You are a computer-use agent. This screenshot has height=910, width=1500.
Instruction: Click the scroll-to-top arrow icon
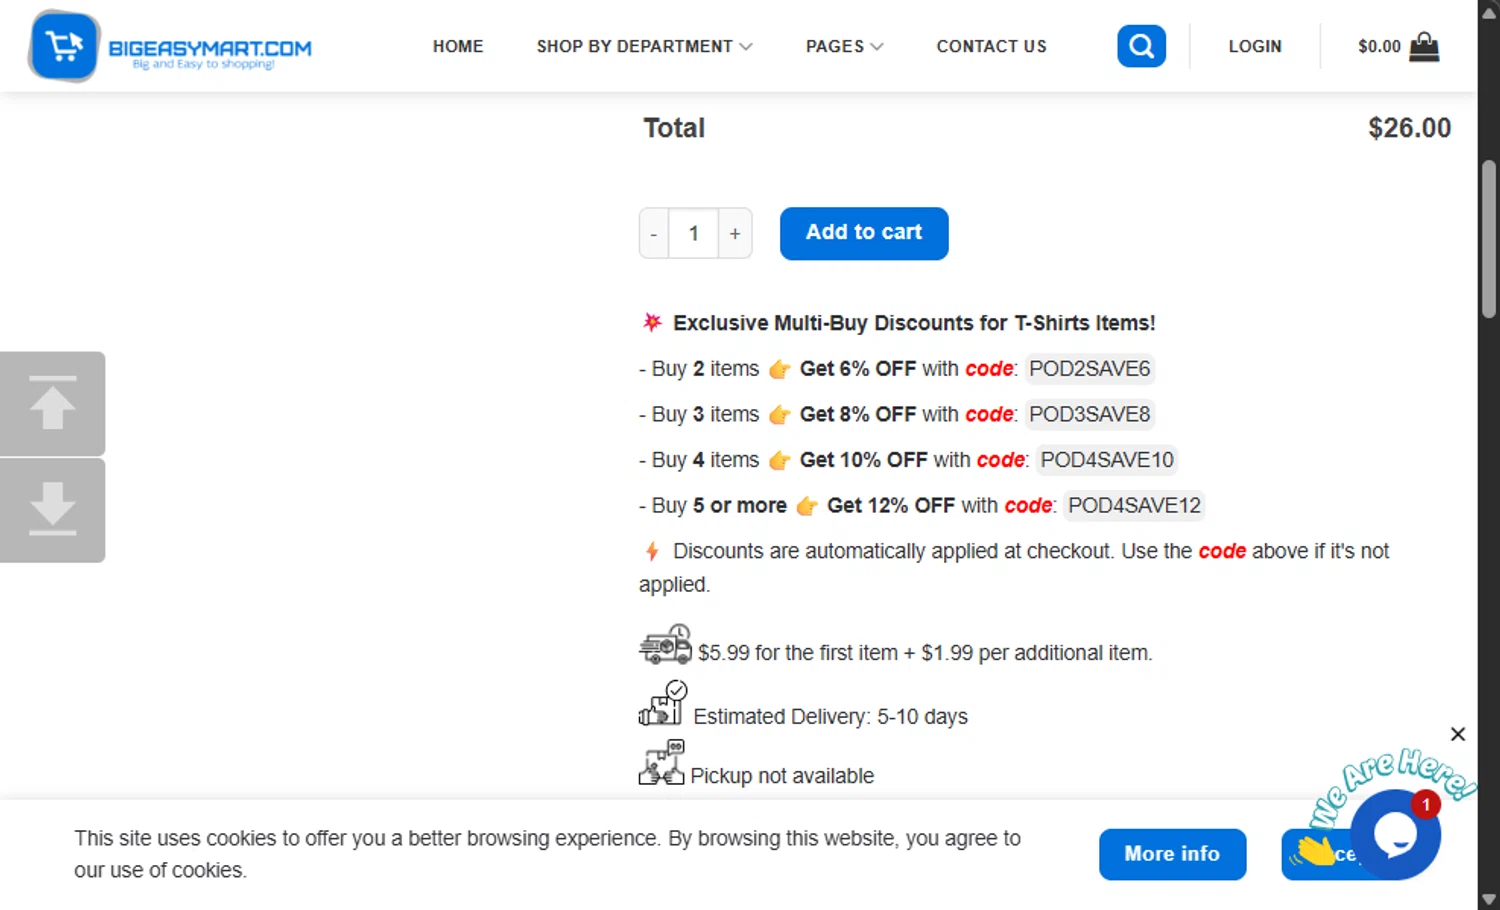tap(52, 404)
